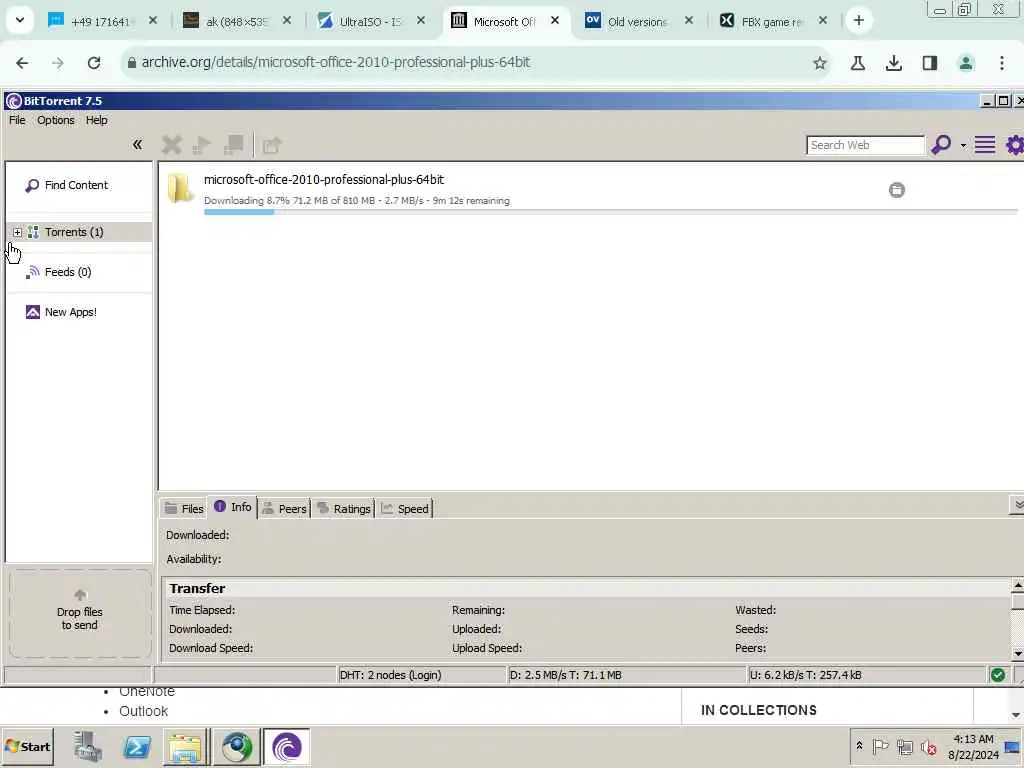Click the Share toolbar icon
The height and width of the screenshot is (768, 1024).
pyautogui.click(x=272, y=145)
